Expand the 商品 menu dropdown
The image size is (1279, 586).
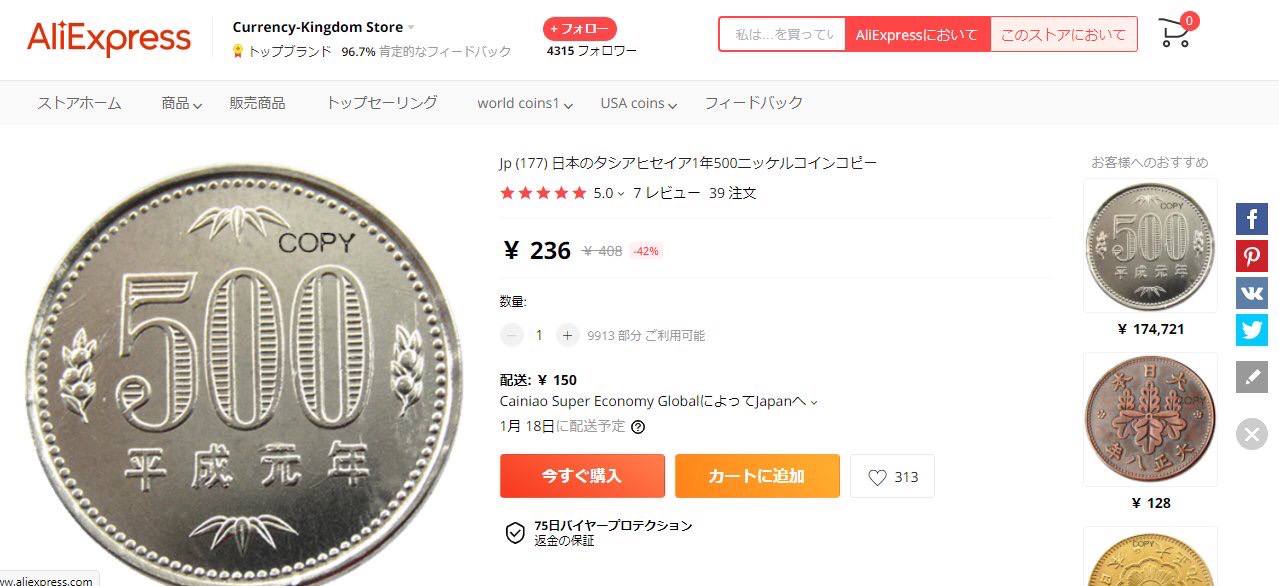182,103
